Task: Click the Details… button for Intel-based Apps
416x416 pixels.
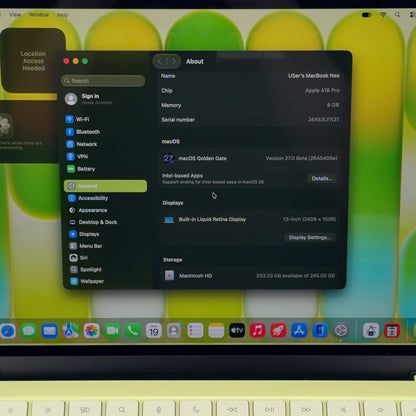Action: click(322, 178)
